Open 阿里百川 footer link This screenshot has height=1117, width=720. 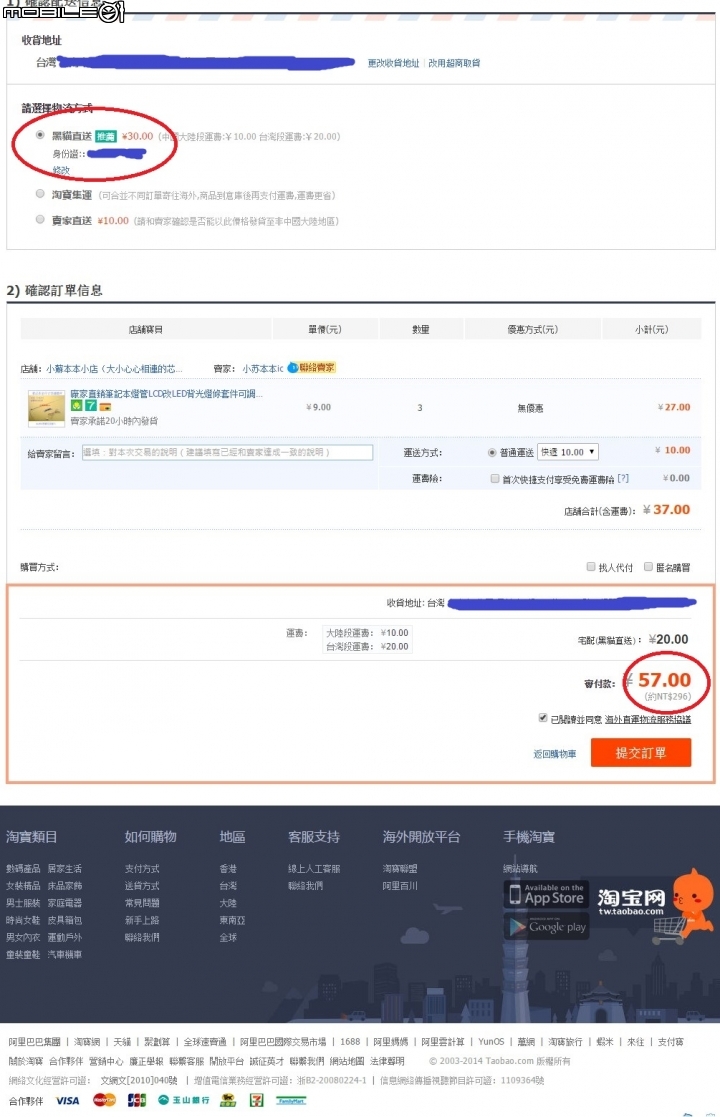coord(400,885)
